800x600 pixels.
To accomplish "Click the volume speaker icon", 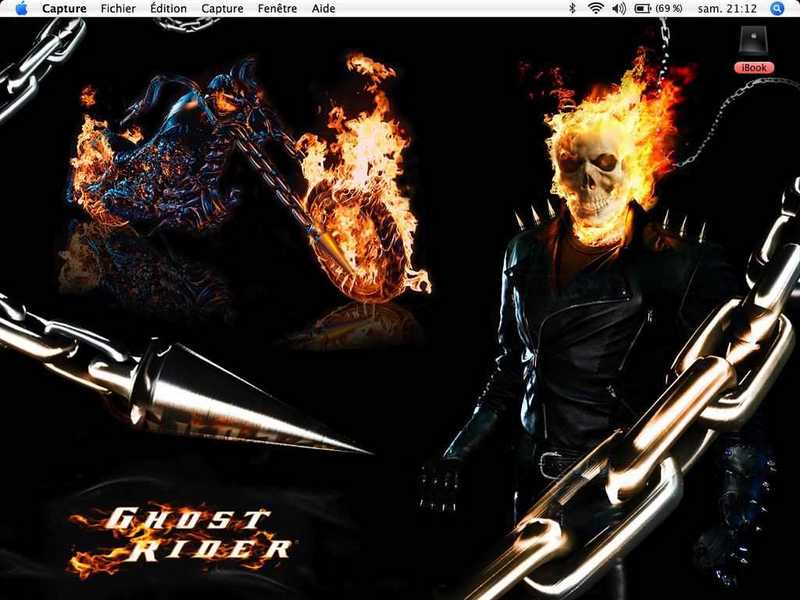I will [618, 8].
